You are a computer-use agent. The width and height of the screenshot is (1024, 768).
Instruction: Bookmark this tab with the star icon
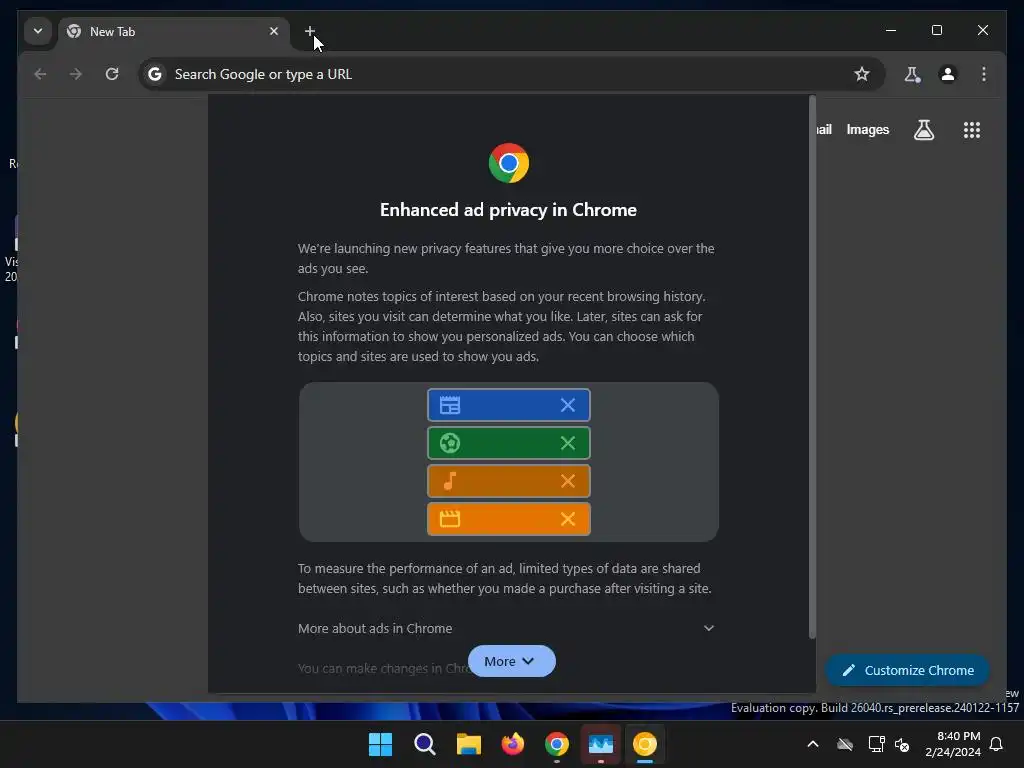[x=861, y=74]
